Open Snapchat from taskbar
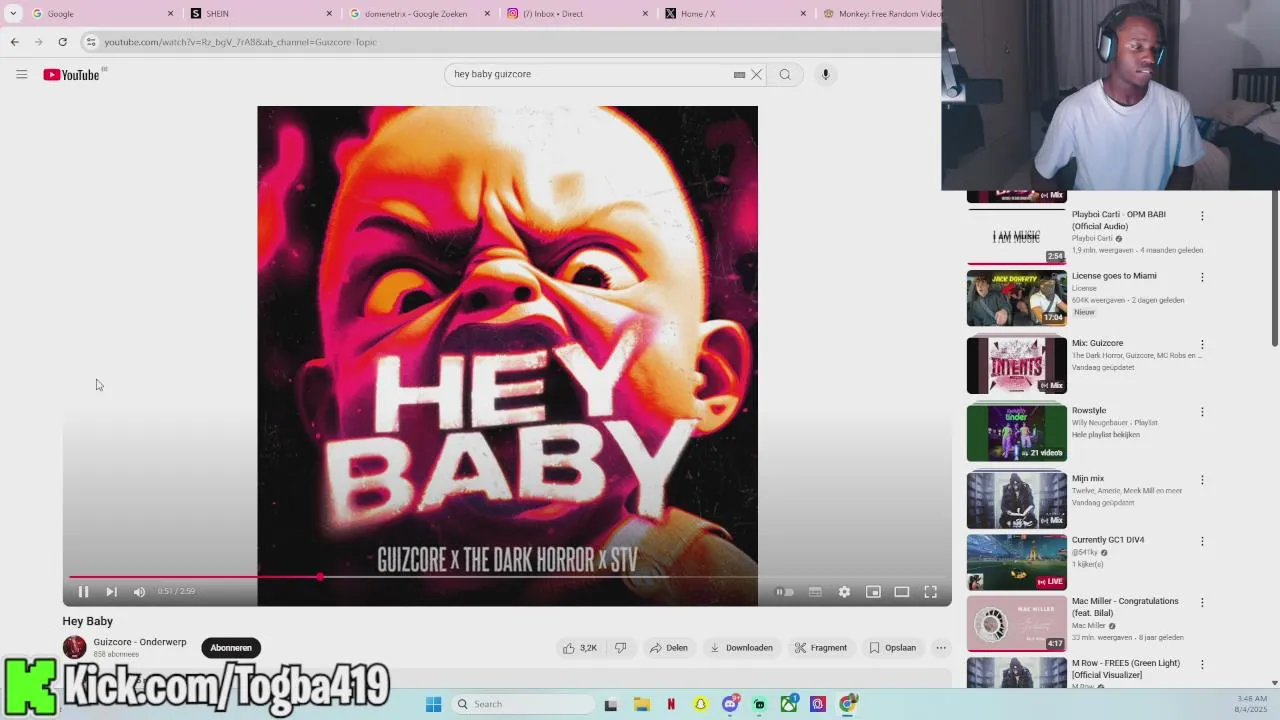Screen dimensions: 1280x720 [x=700, y=704]
